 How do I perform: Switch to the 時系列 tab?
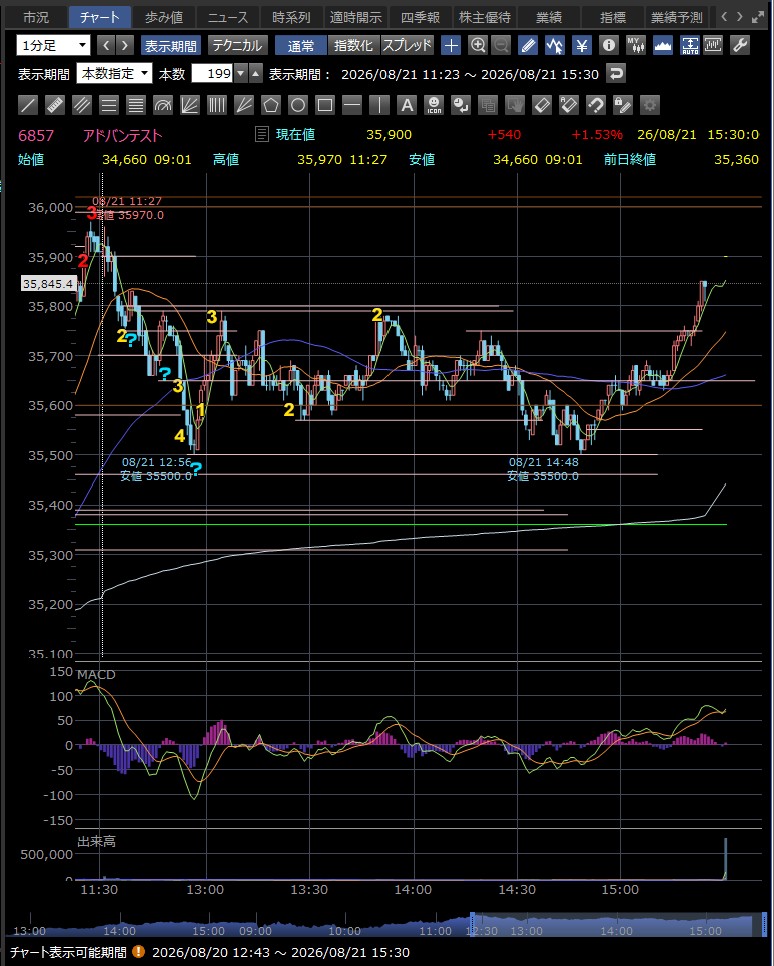point(292,18)
